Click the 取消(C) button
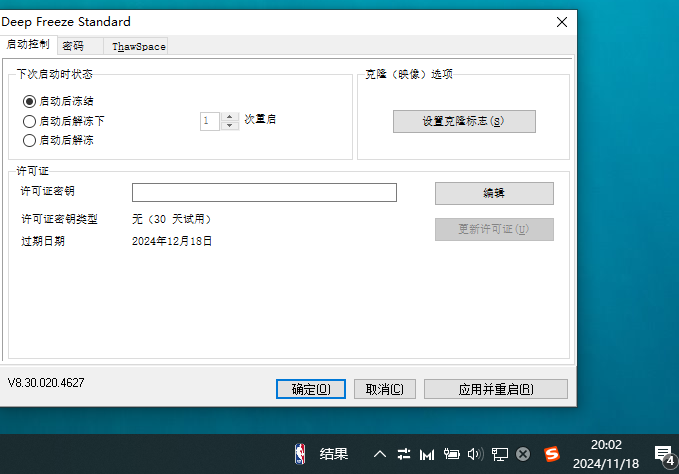 point(385,389)
